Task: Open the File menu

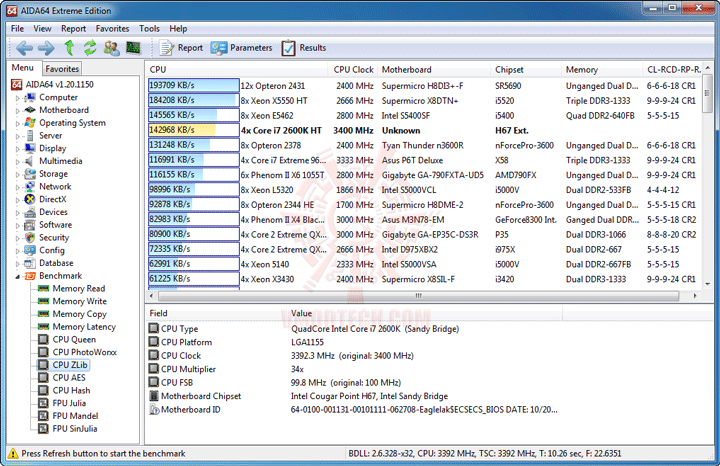Action: (x=17, y=28)
